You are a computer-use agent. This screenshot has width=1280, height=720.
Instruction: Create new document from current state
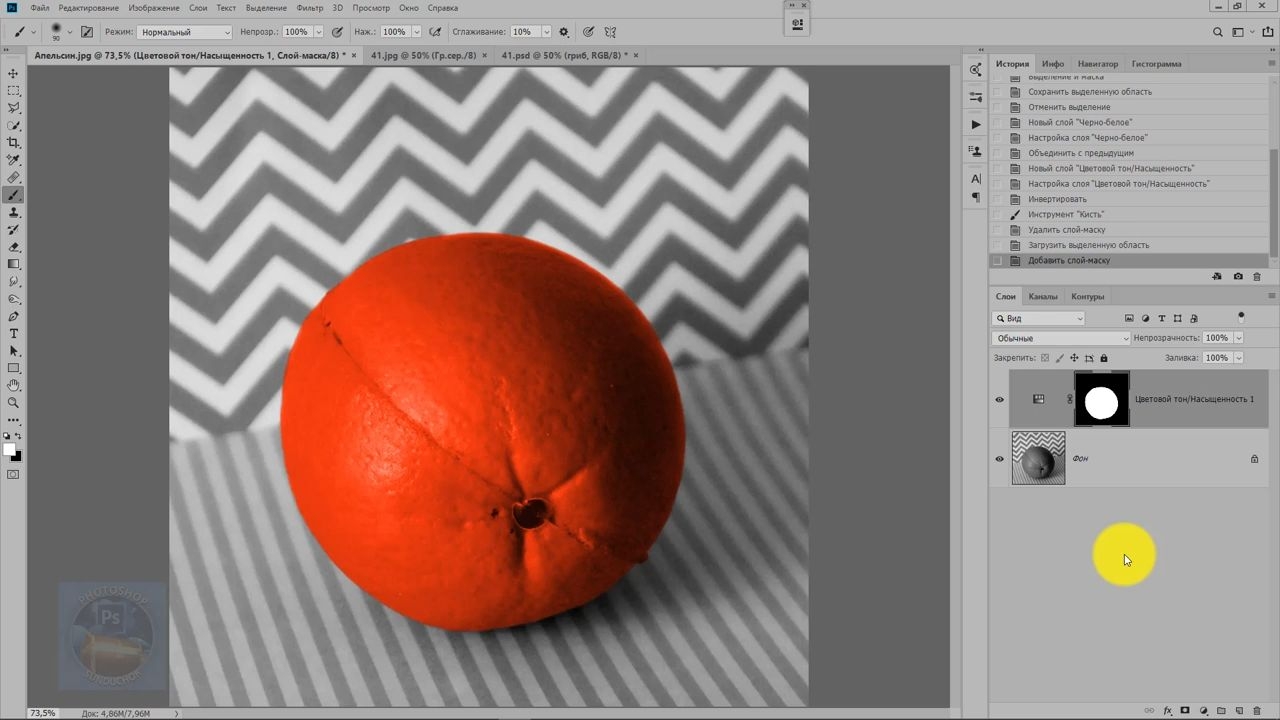[x=1217, y=277]
